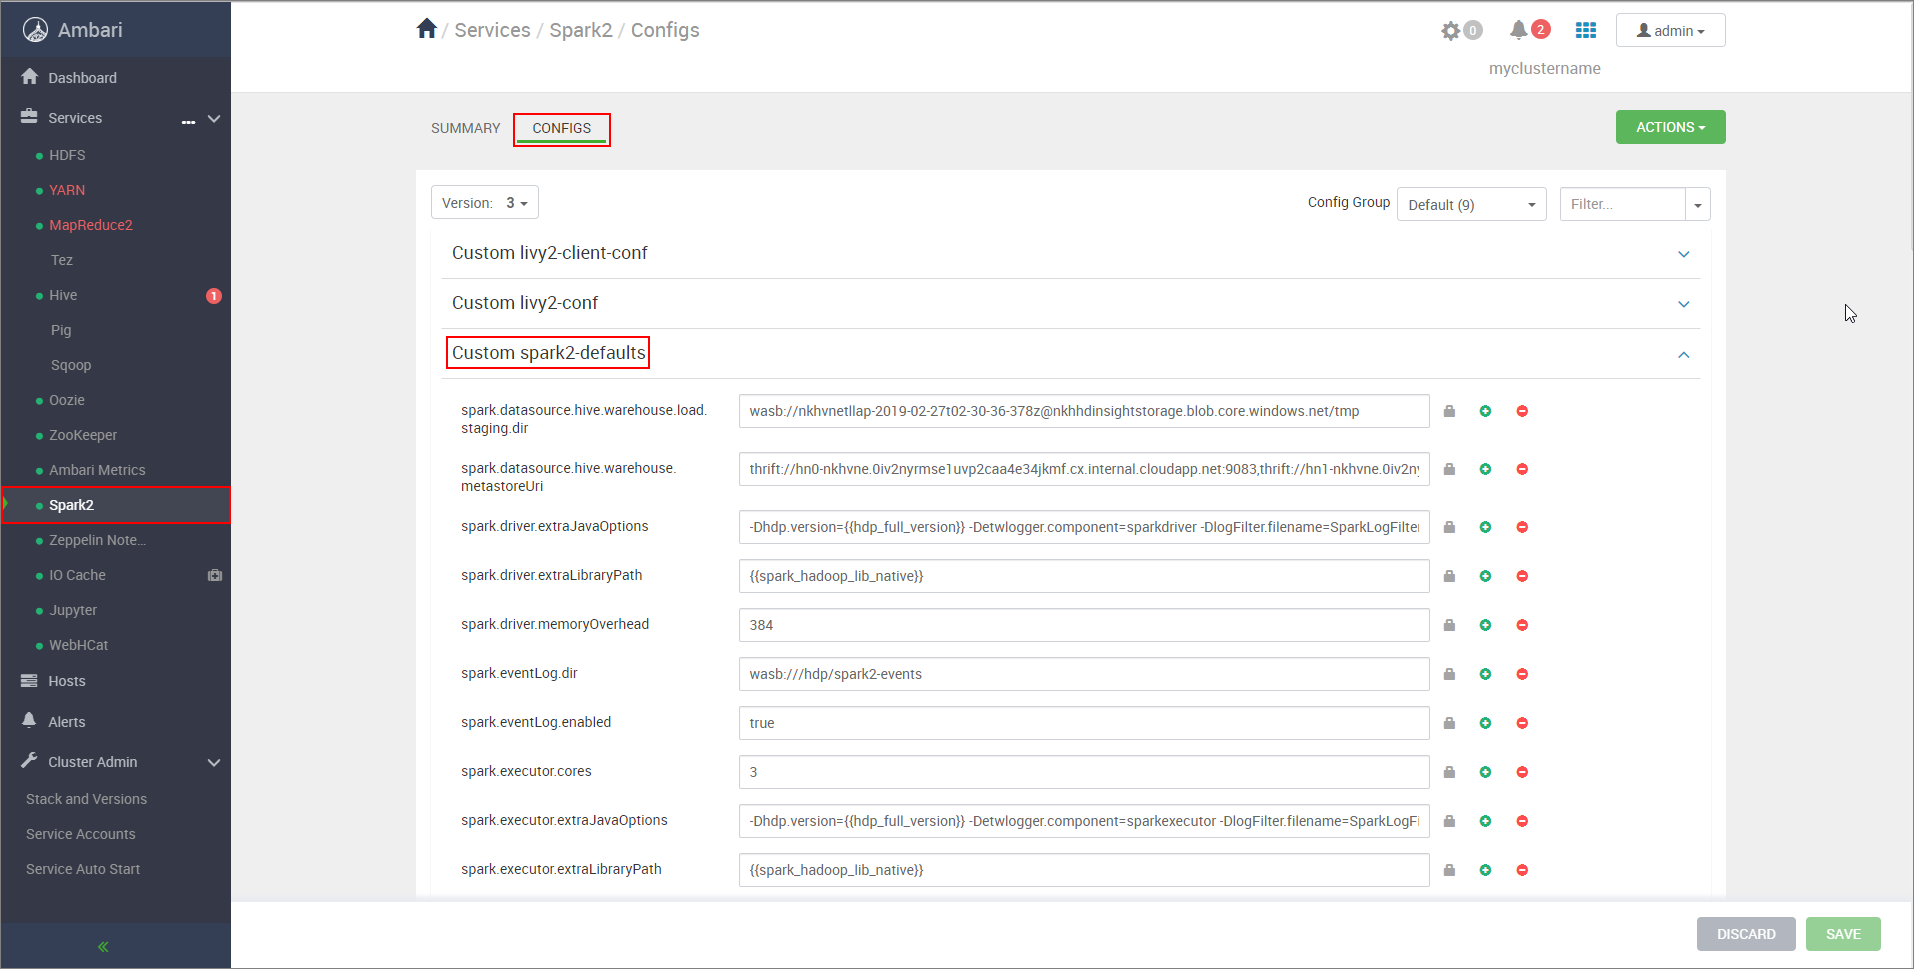Image resolution: width=1914 pixels, height=969 pixels.
Task: Open the views grid icon
Action: [x=1585, y=30]
